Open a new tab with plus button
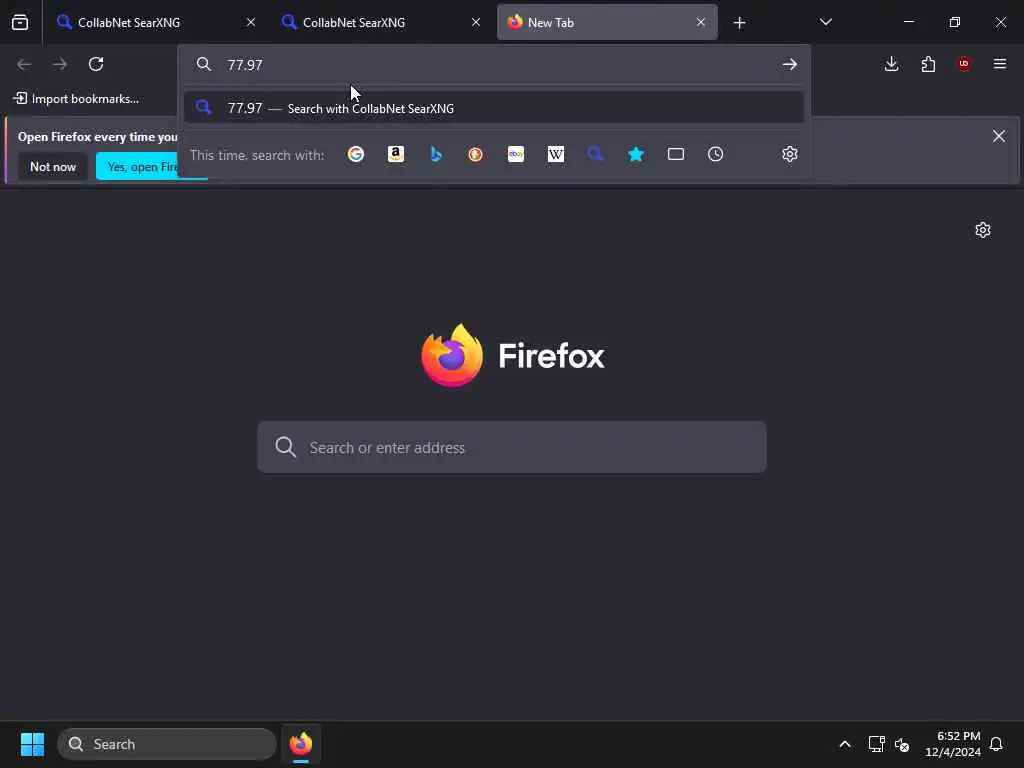The width and height of the screenshot is (1024, 768). click(x=739, y=23)
